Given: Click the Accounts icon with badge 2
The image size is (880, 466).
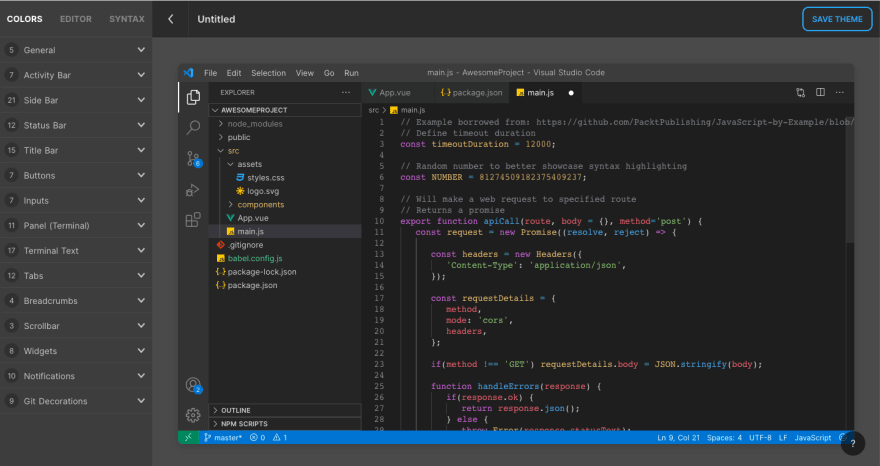Looking at the screenshot, I should click(194, 385).
